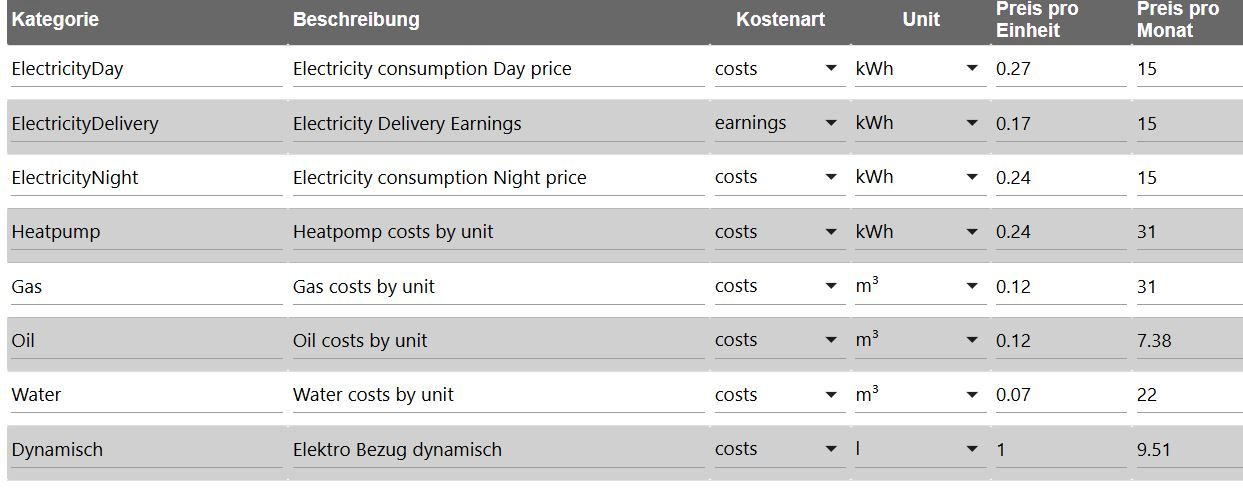This screenshot has width=1243, height=488.
Task: Open Kostenart dropdown in Oil row
Action: click(778, 340)
